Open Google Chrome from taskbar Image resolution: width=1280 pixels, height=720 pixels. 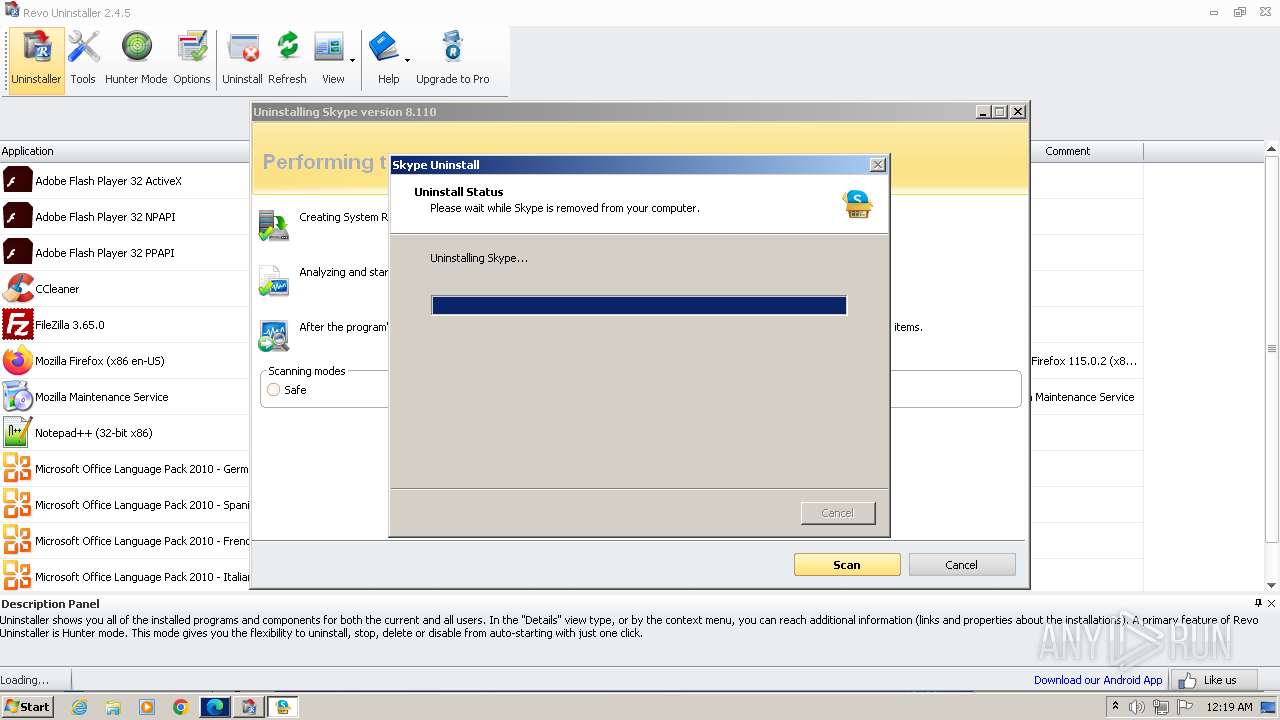coord(180,707)
